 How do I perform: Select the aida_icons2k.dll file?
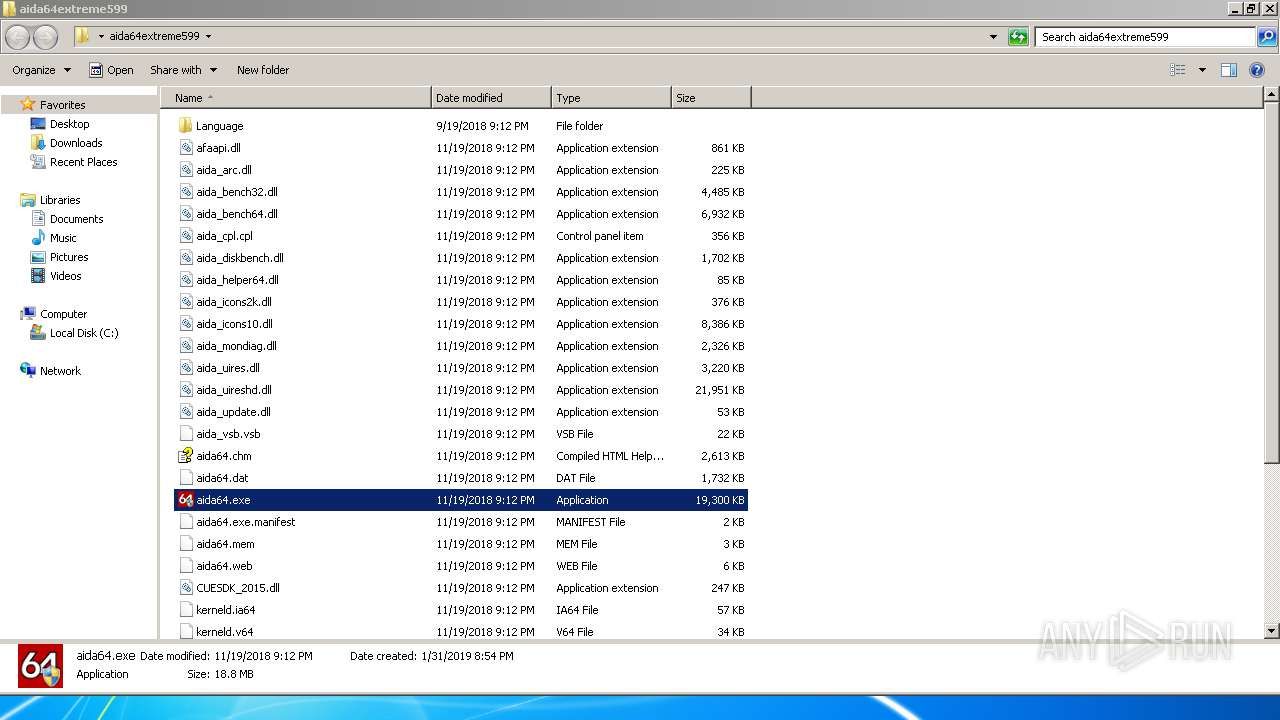coord(461,302)
